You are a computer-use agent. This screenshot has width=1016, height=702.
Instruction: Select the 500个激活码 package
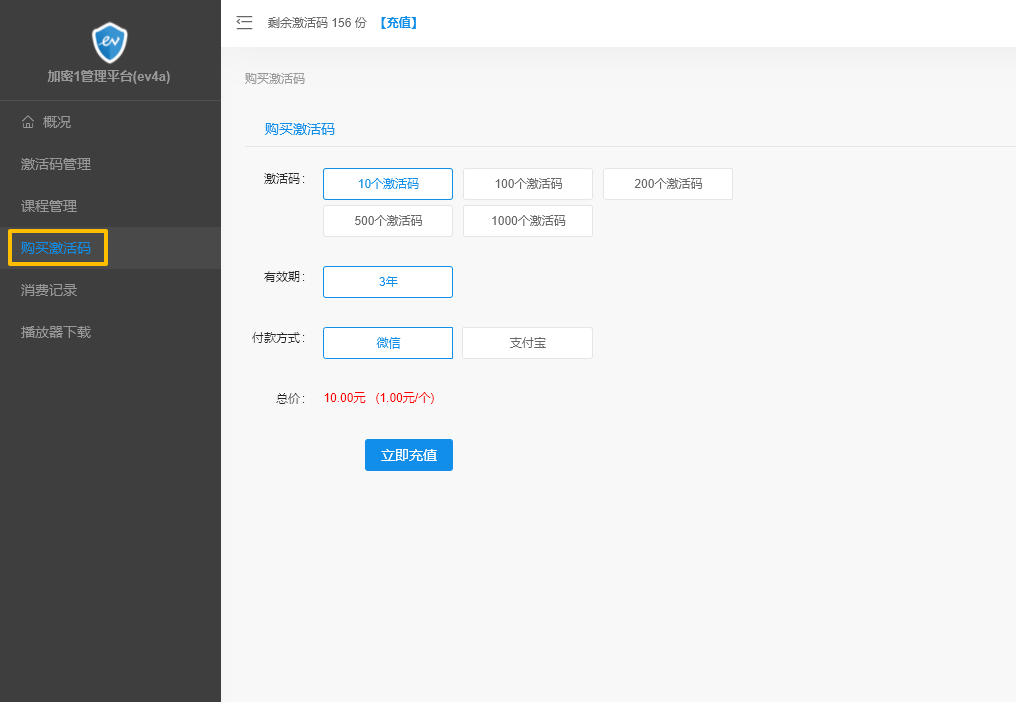tap(388, 221)
